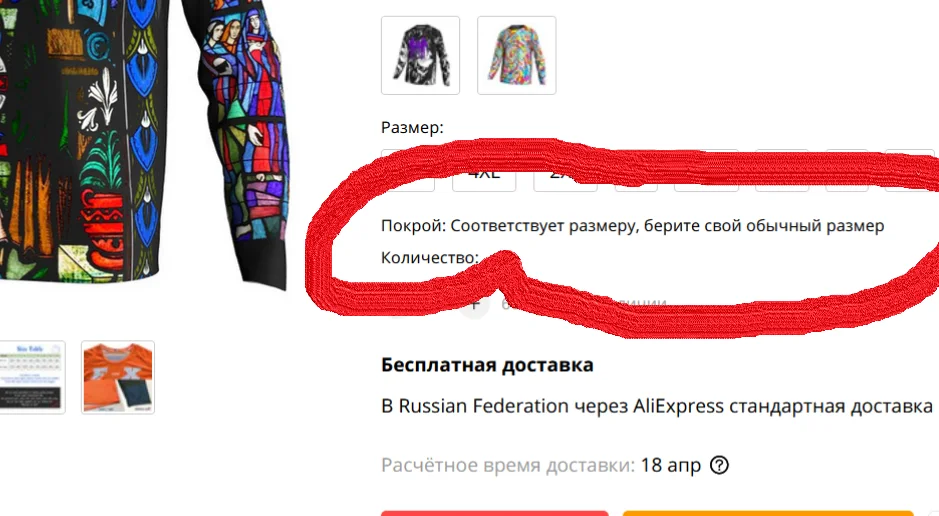Click the 18 апр delivery date
This screenshot has width=939, height=516.
(671, 465)
